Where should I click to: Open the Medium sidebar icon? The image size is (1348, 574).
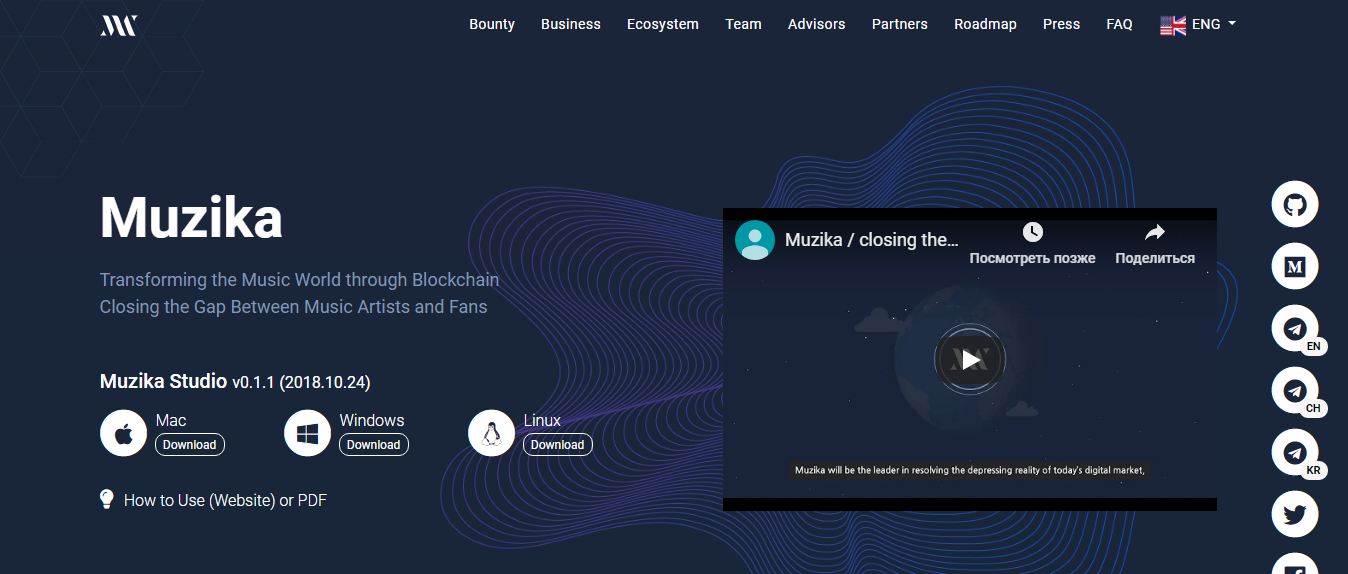tap(1295, 267)
